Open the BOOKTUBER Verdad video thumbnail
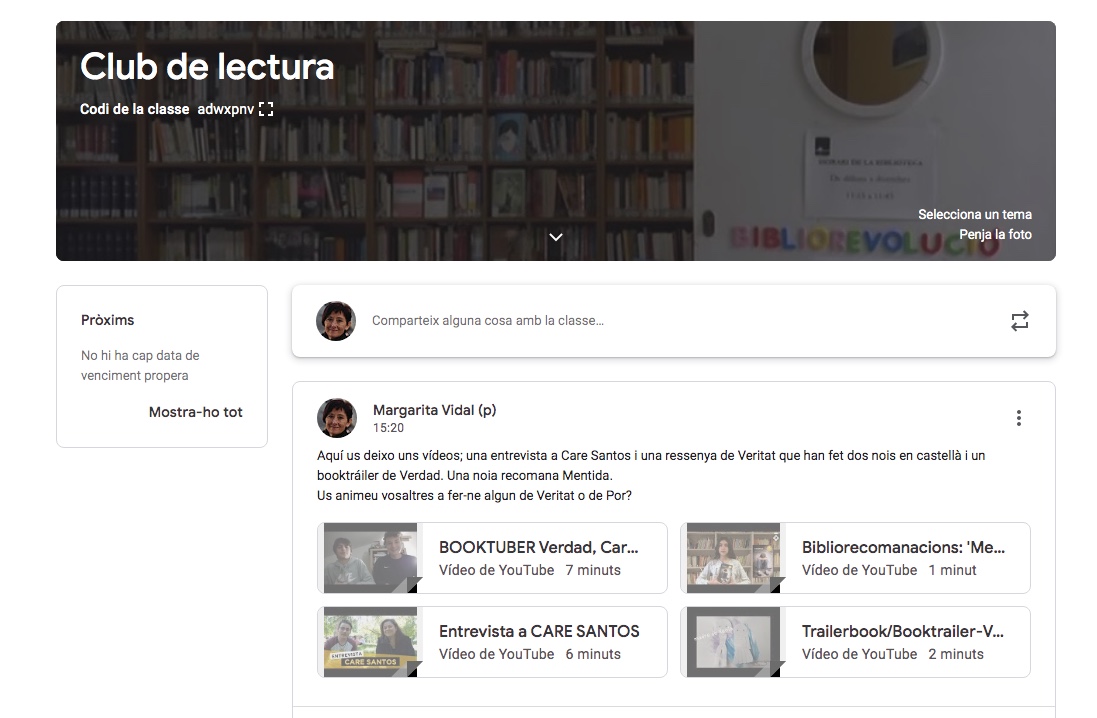This screenshot has width=1097, height=718. [370, 558]
